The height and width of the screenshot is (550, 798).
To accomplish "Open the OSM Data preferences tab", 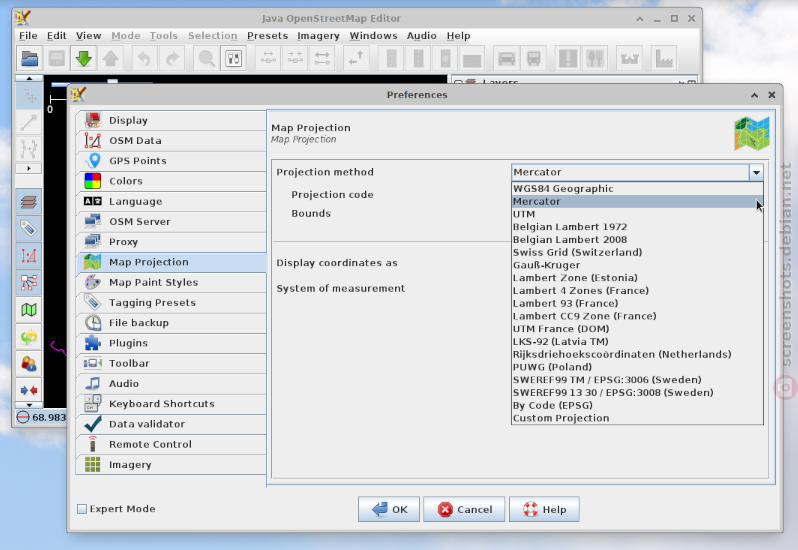I will click(x=172, y=141).
